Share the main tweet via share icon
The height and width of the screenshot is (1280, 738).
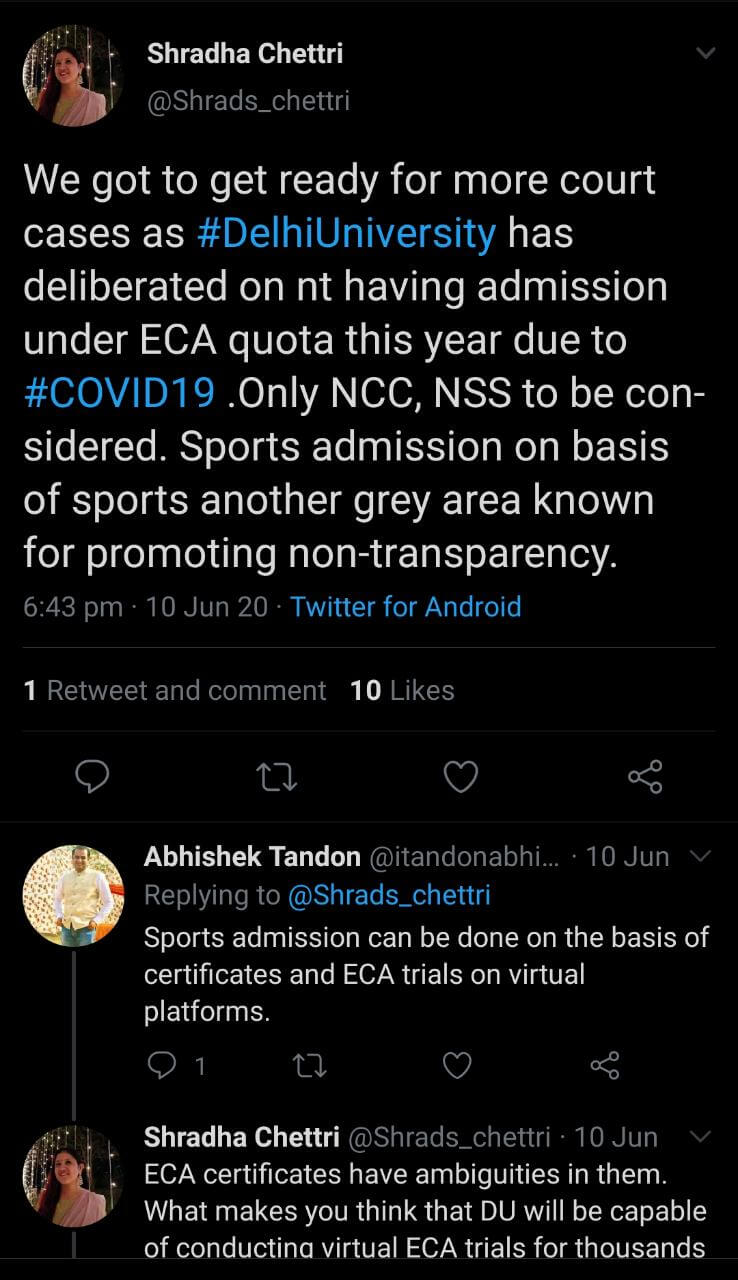645,776
